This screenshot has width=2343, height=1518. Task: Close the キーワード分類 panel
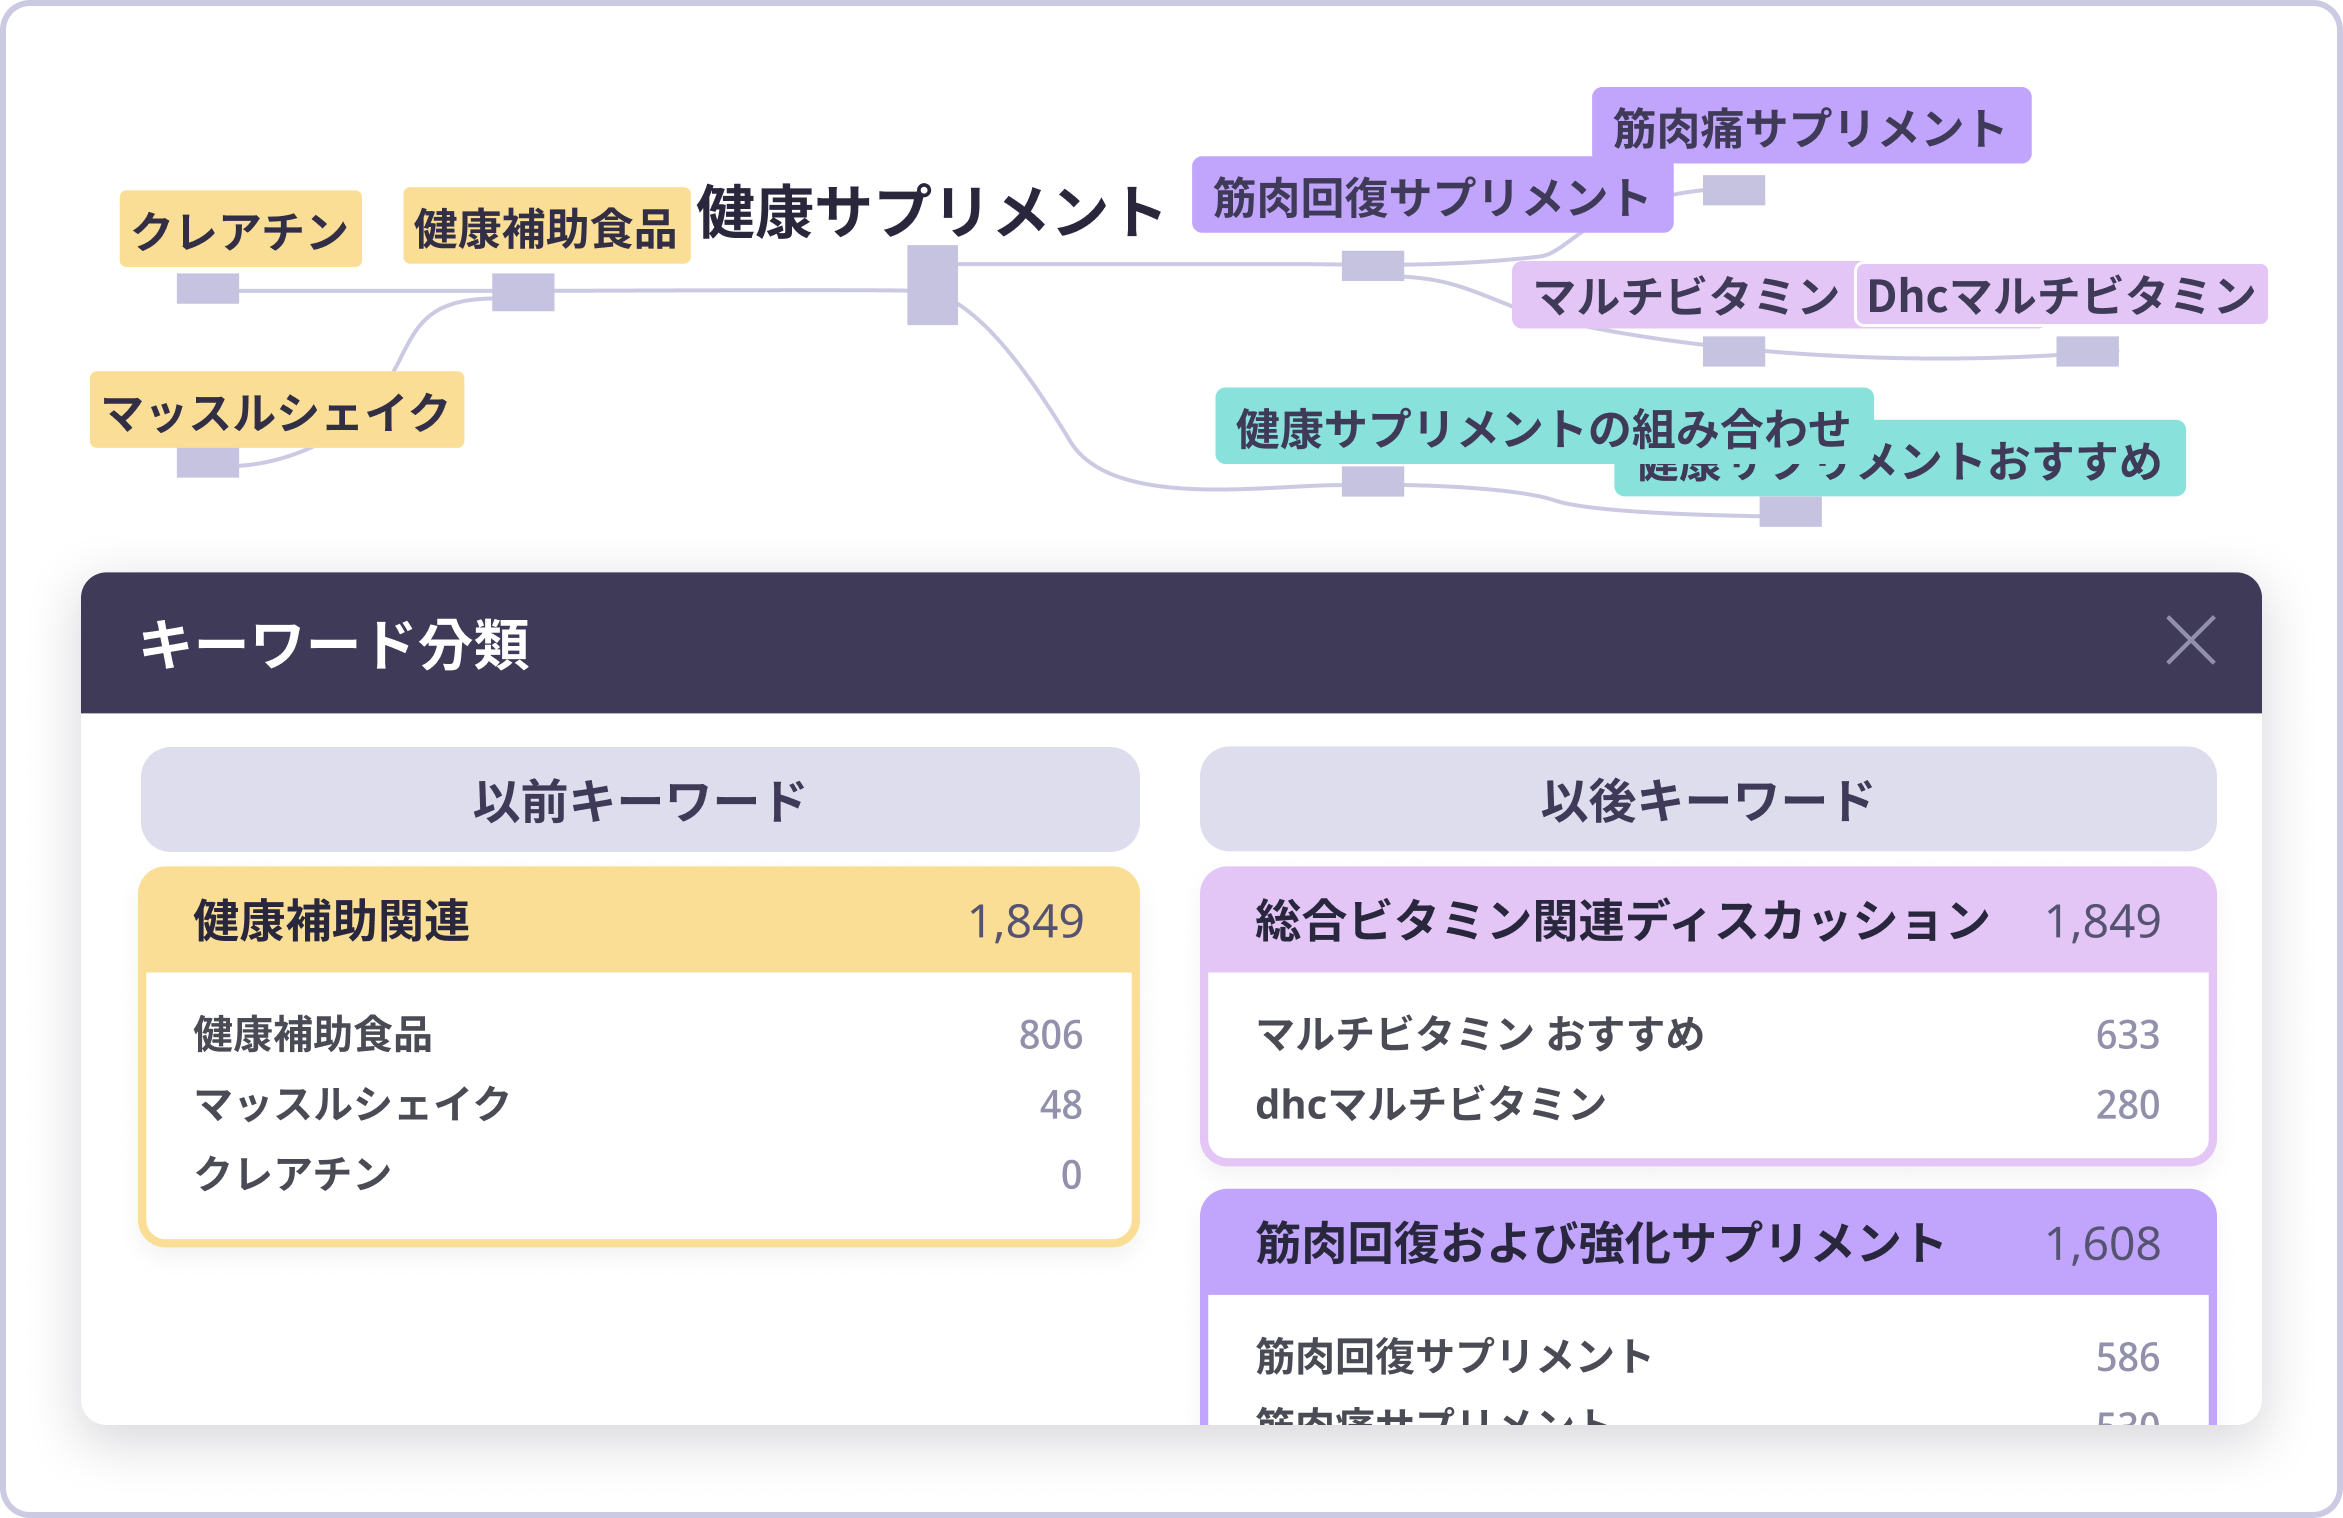[2190, 641]
